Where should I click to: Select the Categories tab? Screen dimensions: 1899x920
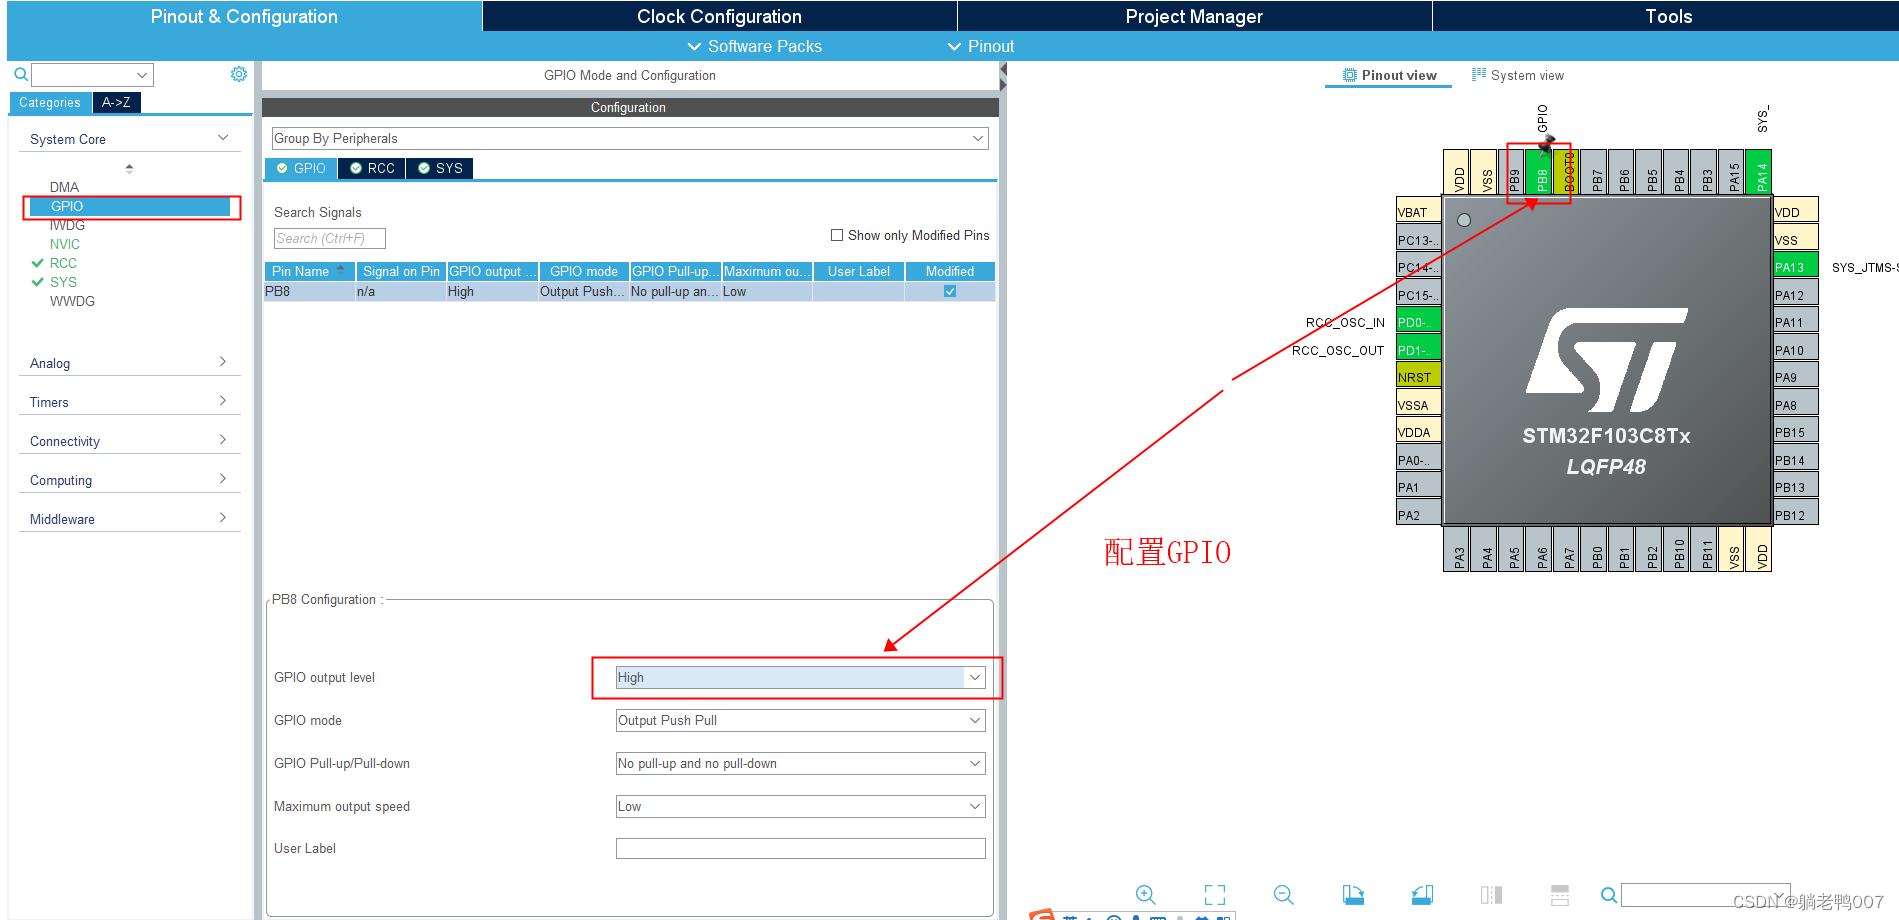[50, 102]
